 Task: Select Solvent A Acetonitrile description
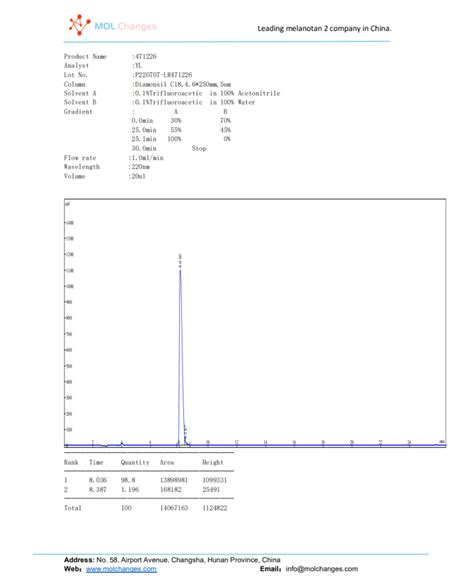pos(207,93)
